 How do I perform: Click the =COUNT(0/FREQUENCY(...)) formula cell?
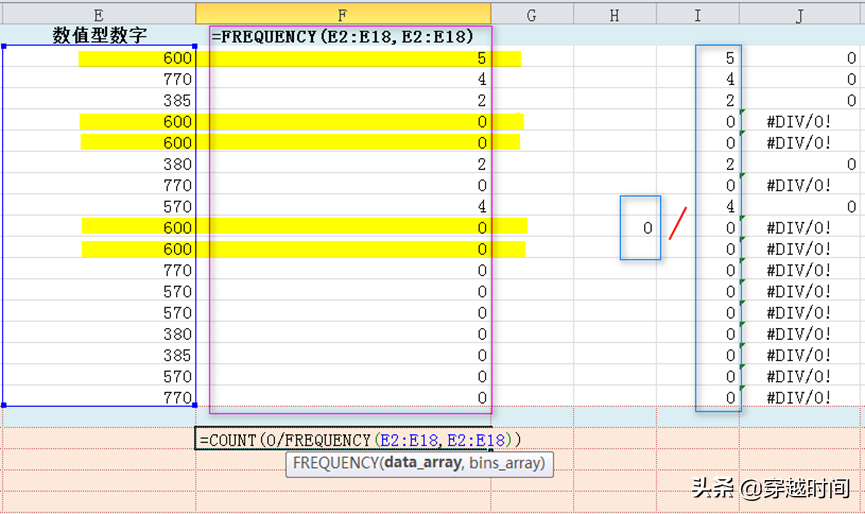point(343,440)
